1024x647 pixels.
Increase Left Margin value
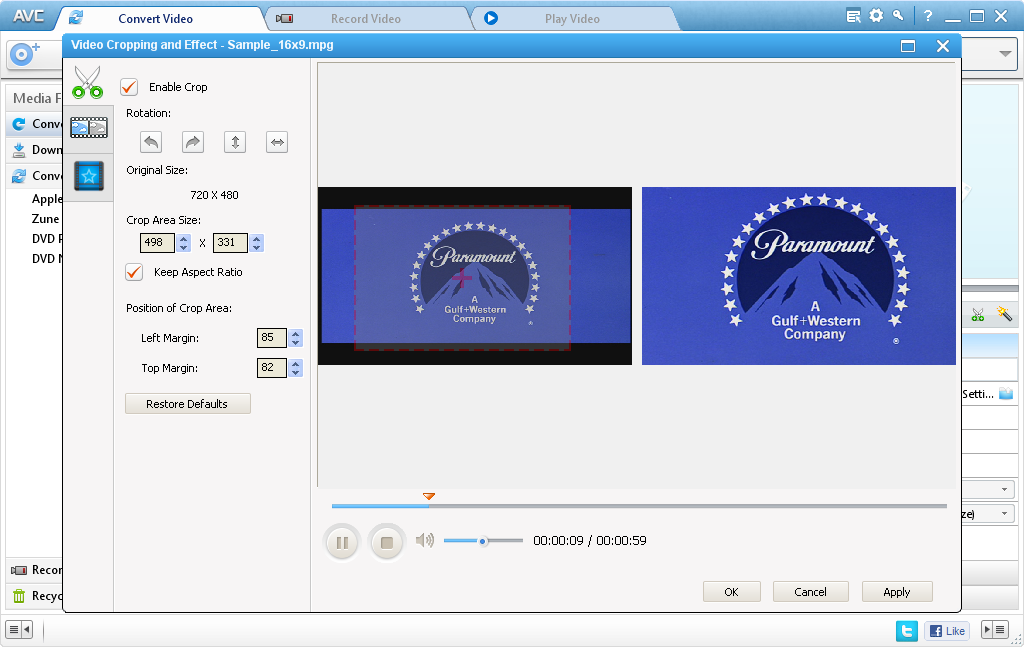click(296, 334)
